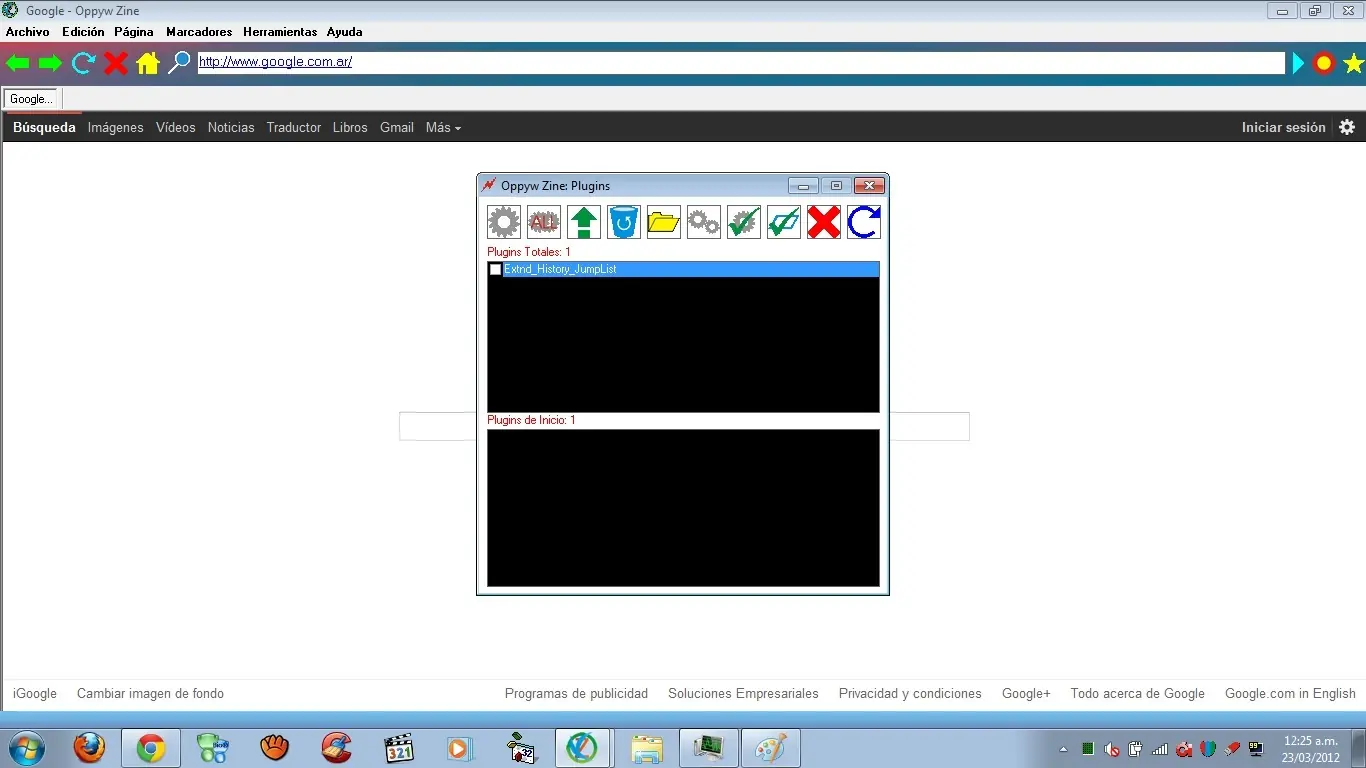Open Paint from the taskbar

click(770, 748)
